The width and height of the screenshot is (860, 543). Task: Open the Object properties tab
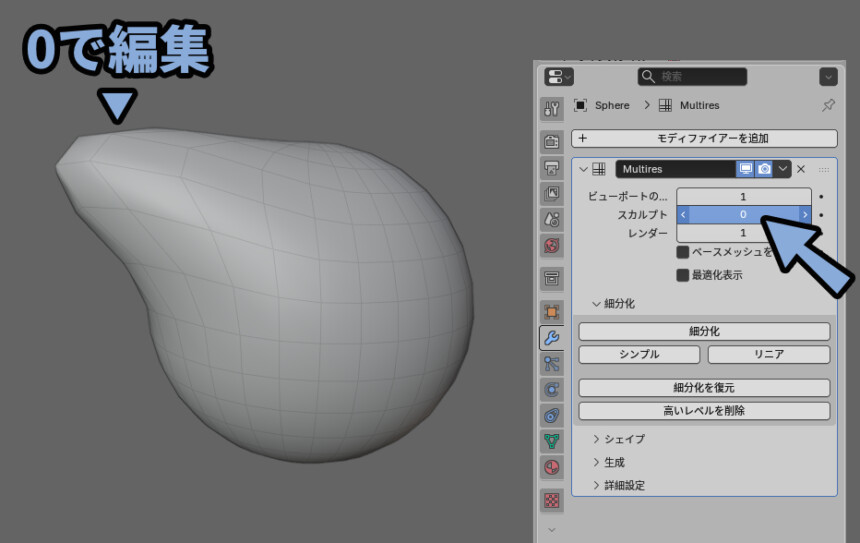(552, 312)
